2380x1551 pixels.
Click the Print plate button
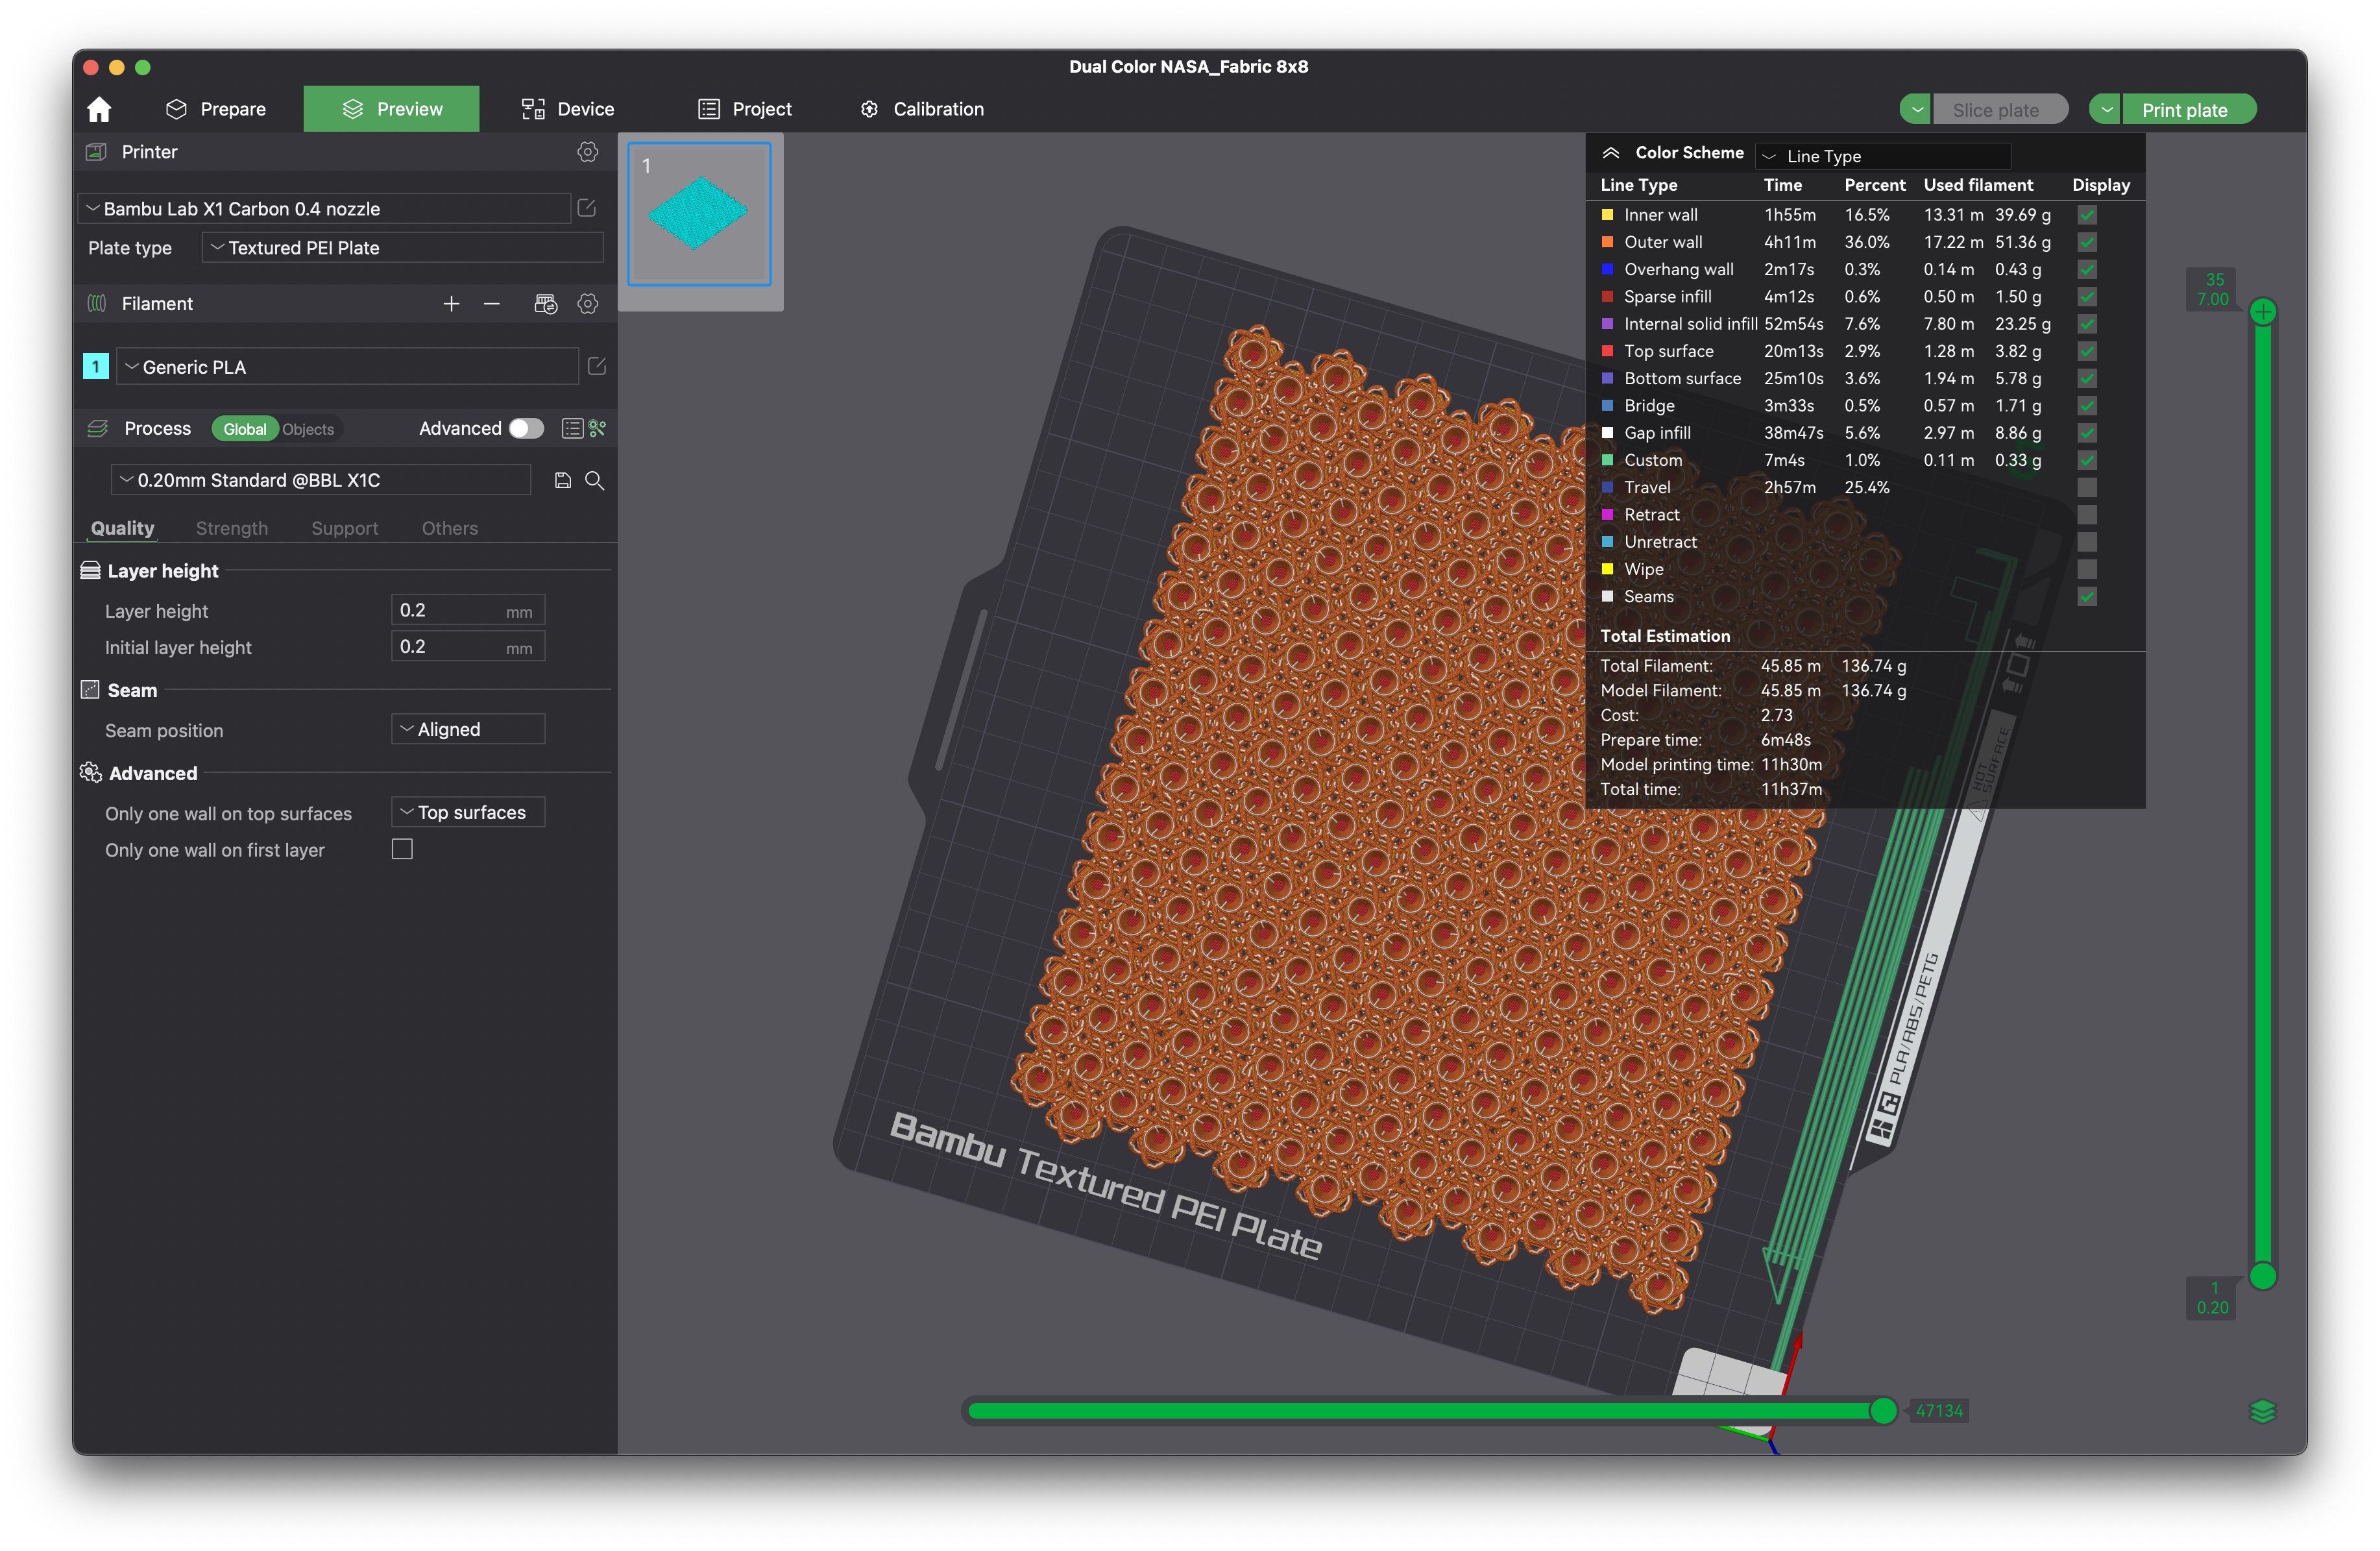[2184, 110]
